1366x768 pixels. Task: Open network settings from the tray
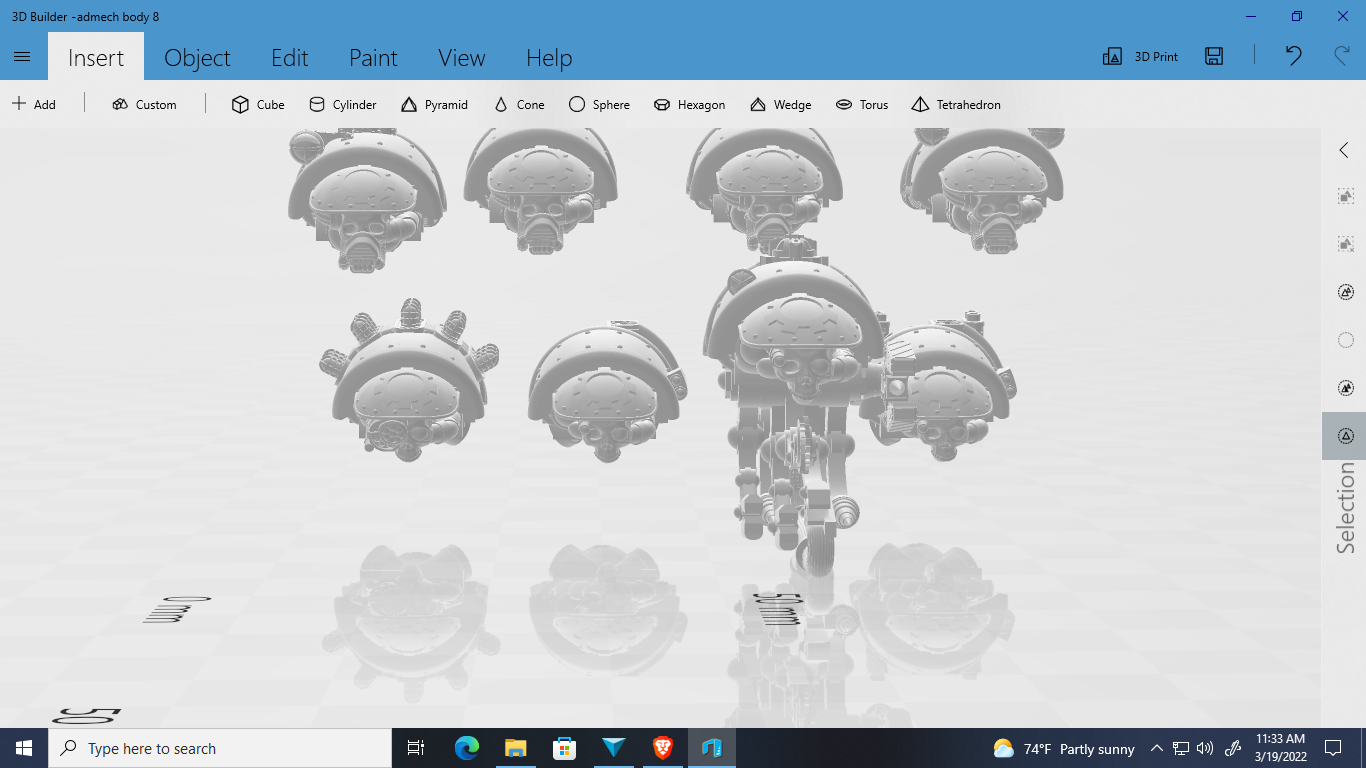tap(1181, 748)
